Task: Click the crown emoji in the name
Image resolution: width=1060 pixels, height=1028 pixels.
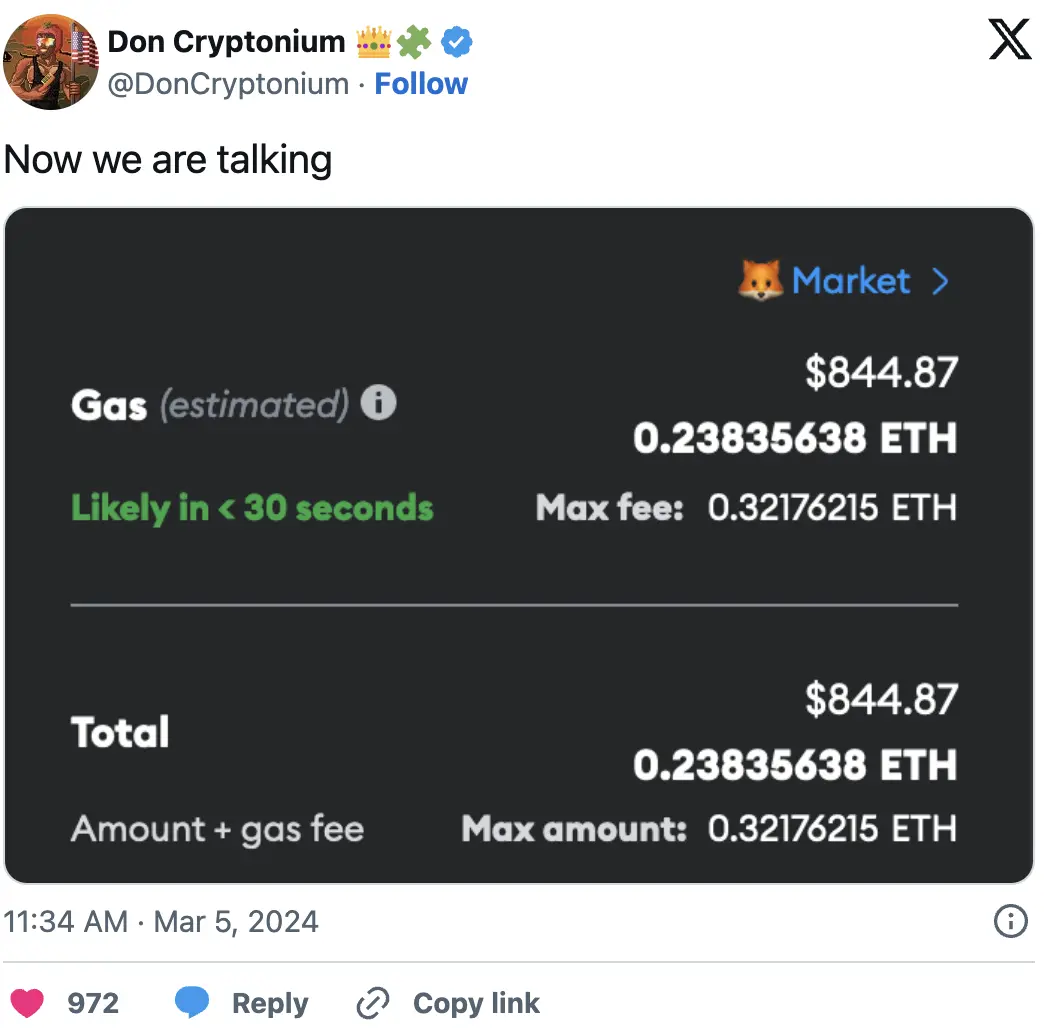Action: 373,42
